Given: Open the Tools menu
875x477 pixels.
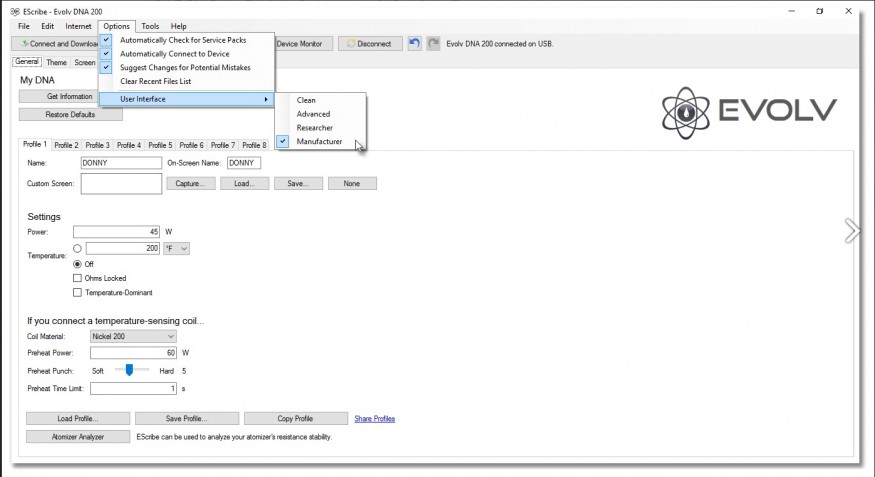Looking at the screenshot, I should coord(150,26).
